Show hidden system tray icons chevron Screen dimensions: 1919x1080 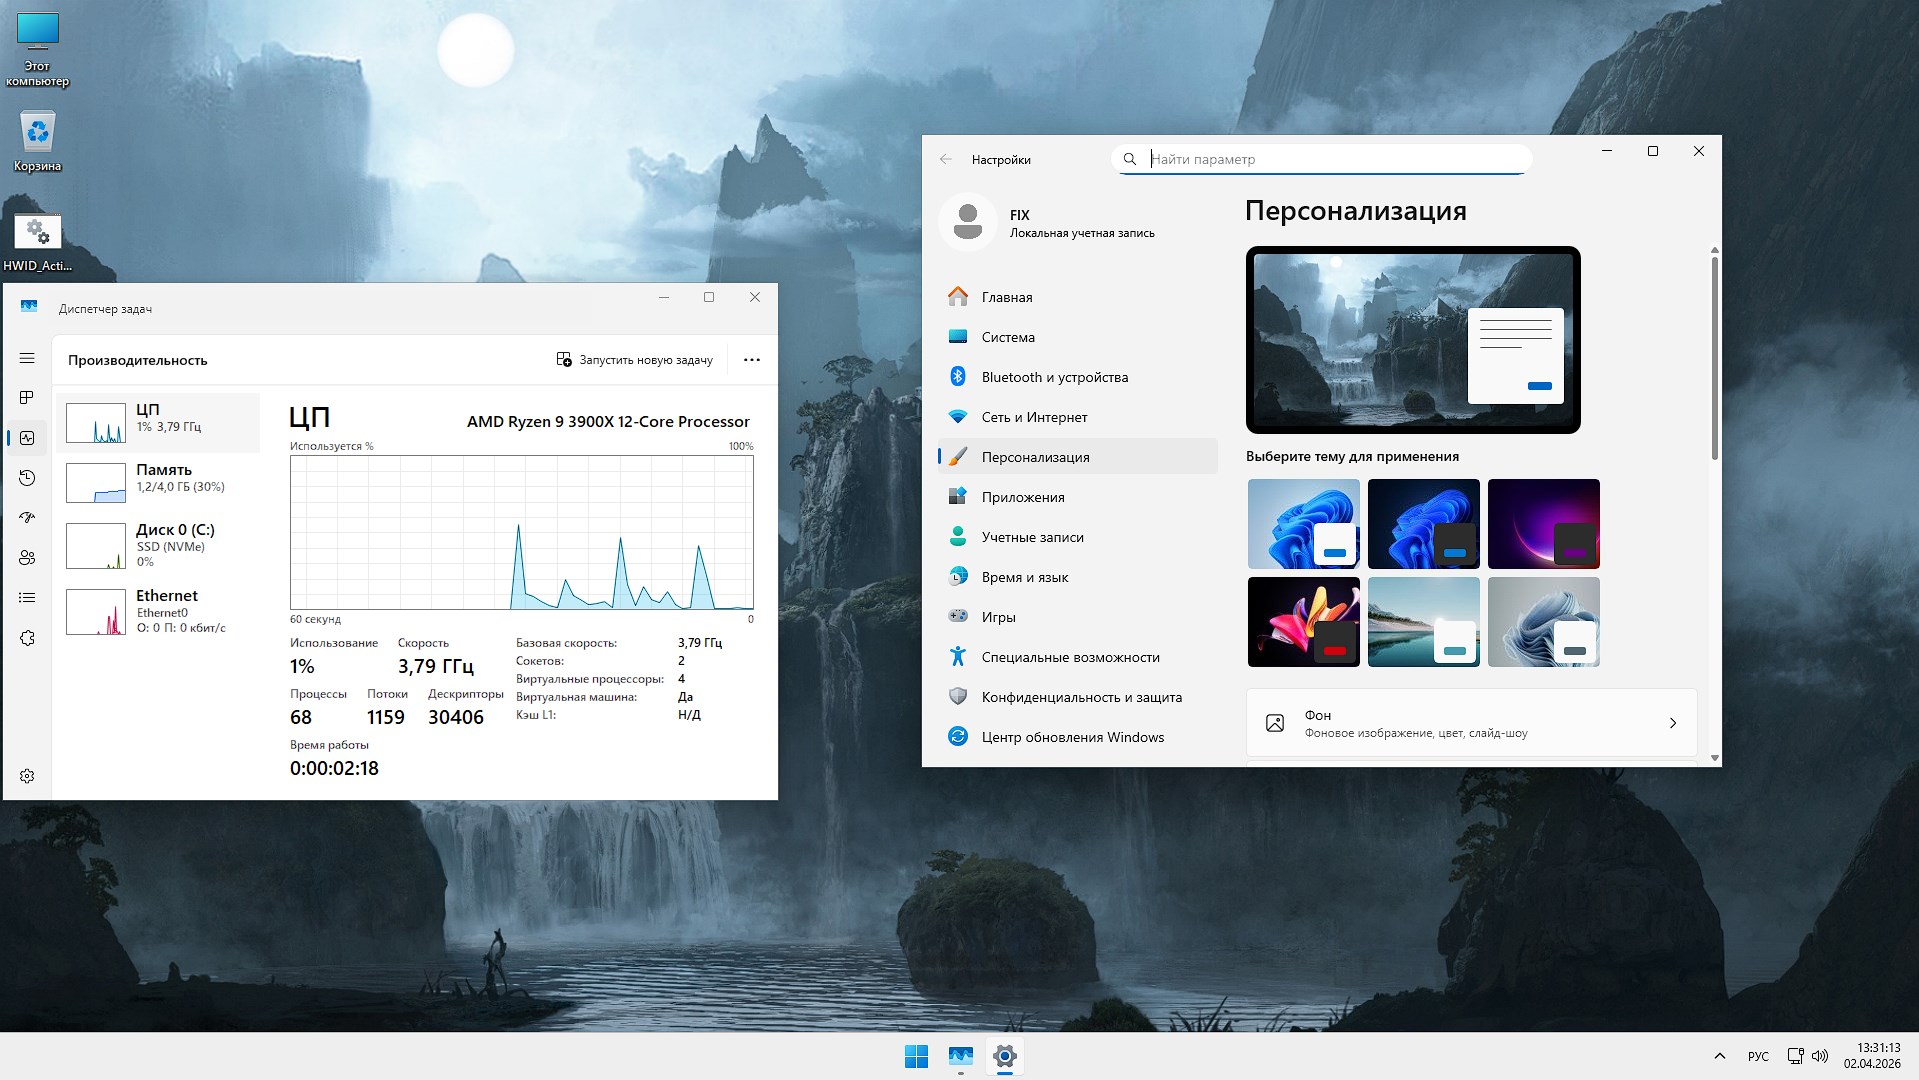pos(1719,1056)
